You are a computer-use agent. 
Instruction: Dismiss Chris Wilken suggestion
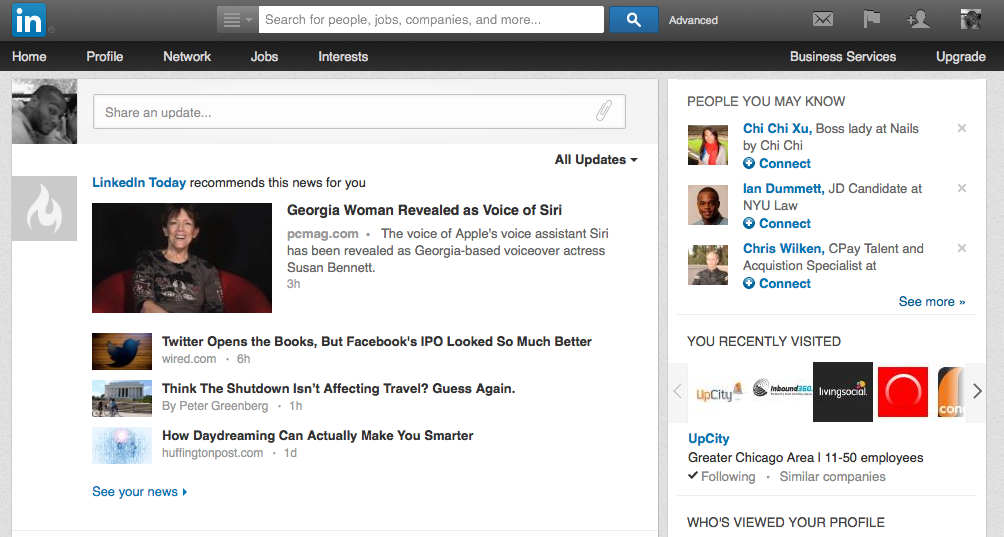962,248
